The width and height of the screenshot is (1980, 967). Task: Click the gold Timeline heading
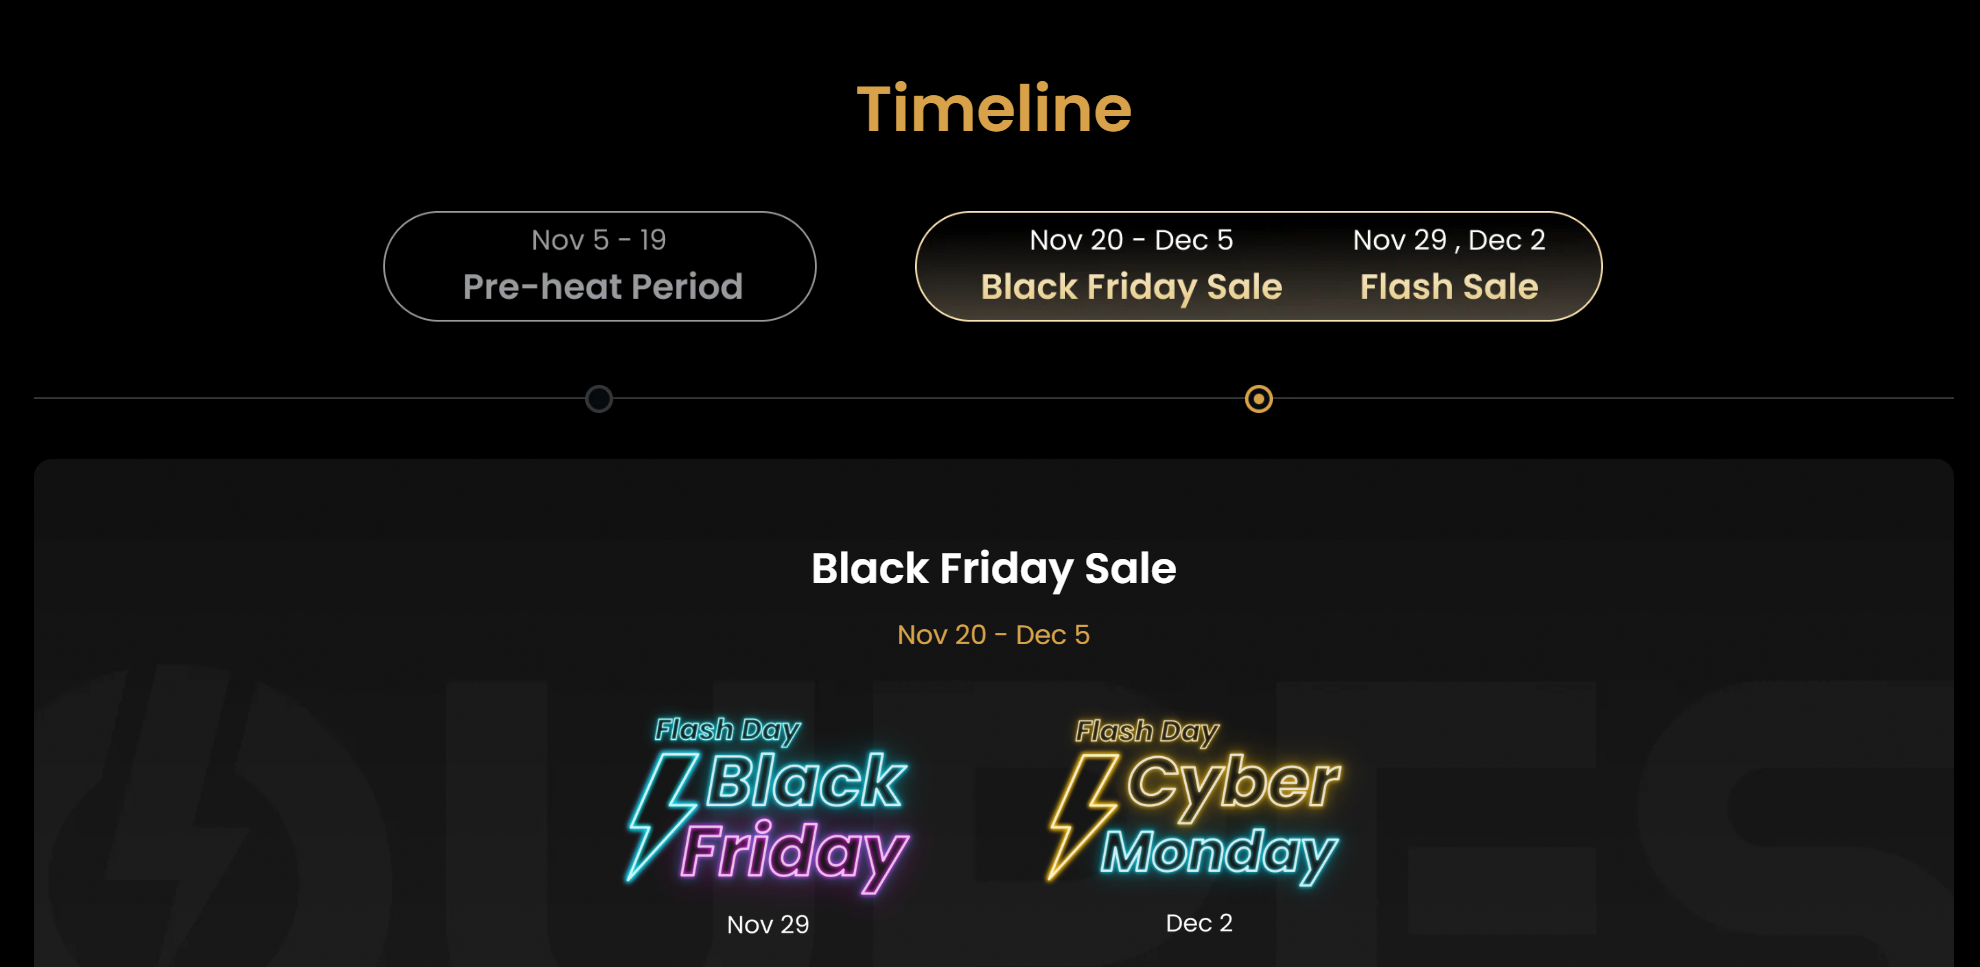pyautogui.click(x=994, y=108)
